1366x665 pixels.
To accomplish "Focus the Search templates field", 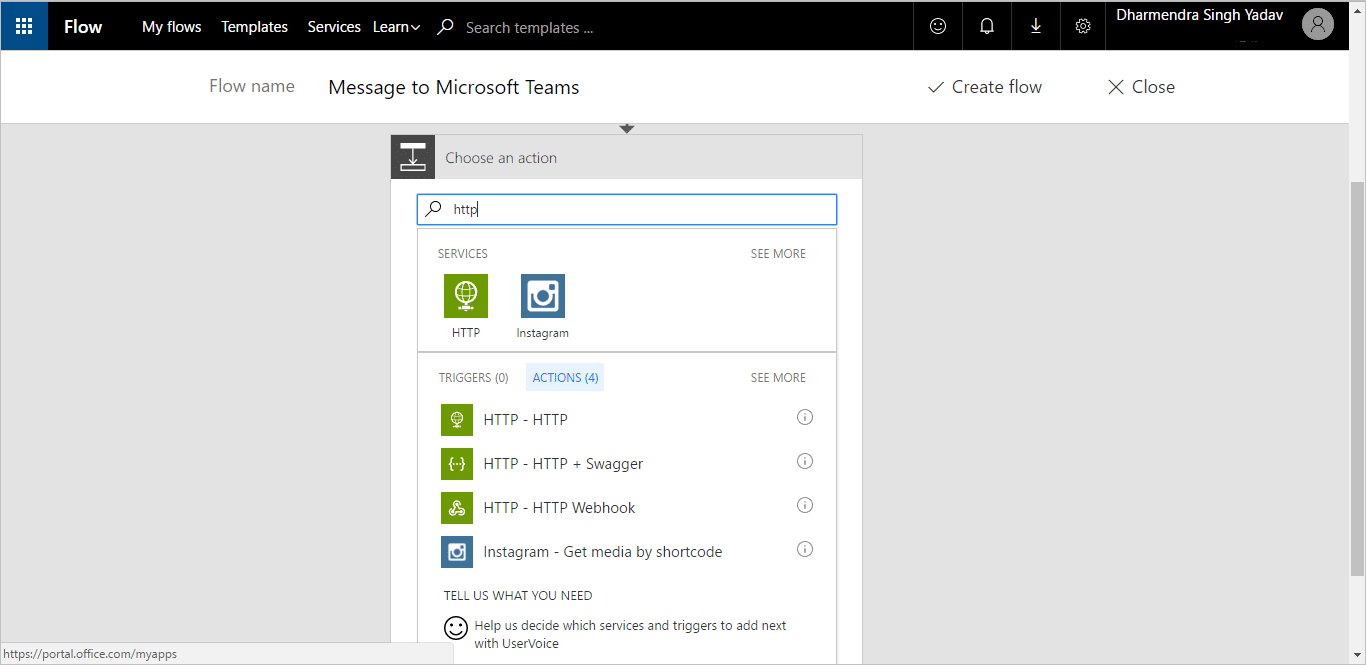I will pos(530,28).
